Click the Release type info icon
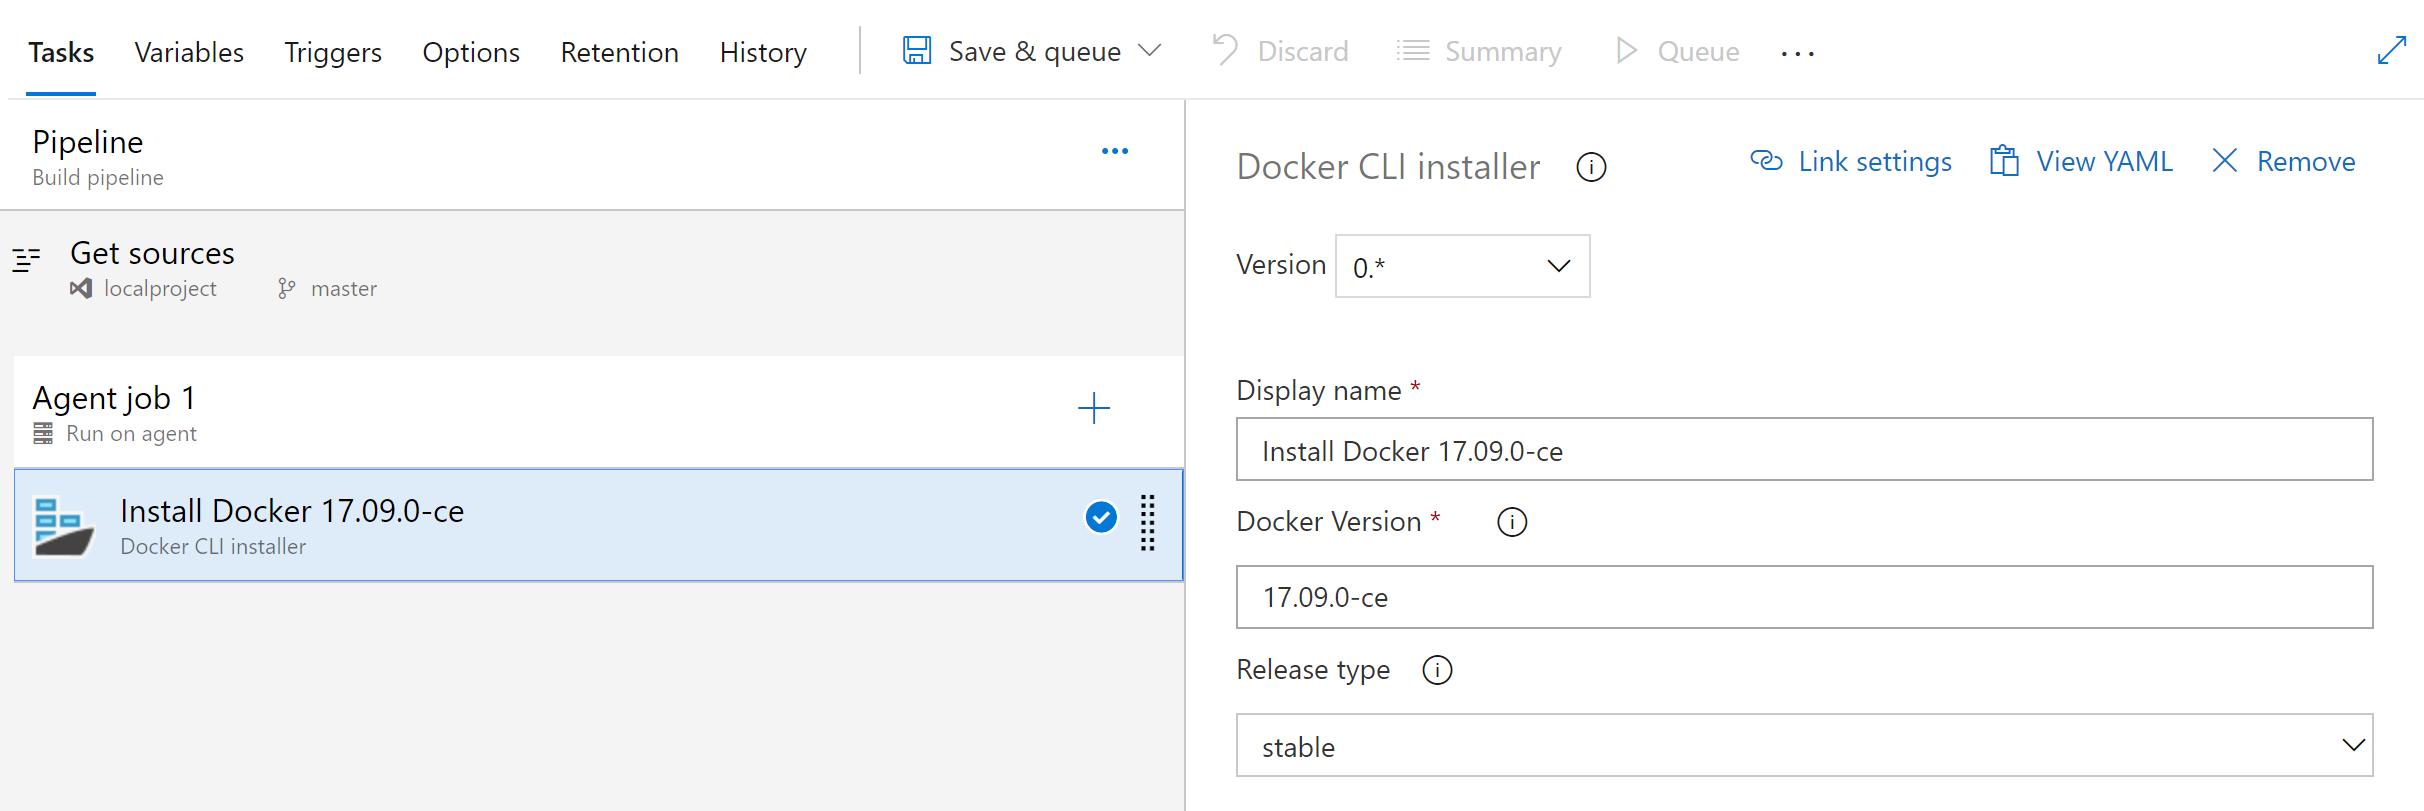 1437,670
